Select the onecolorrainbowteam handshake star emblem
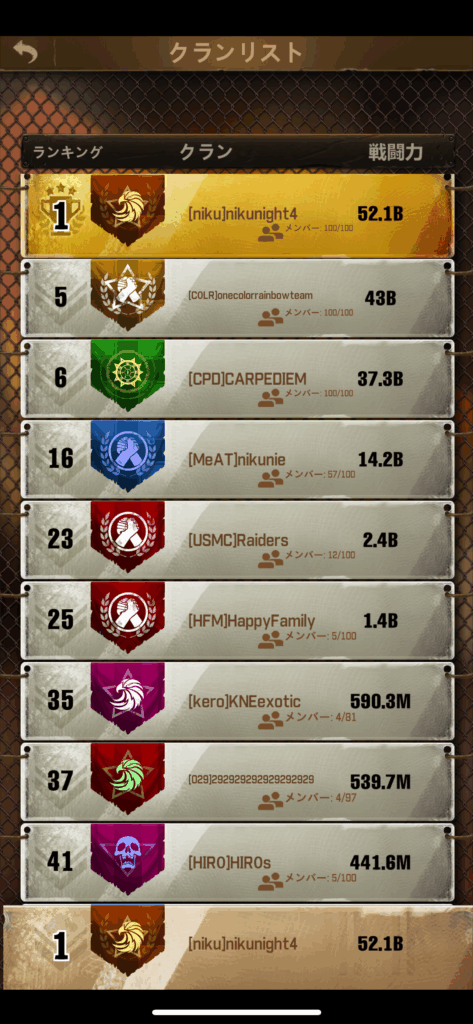 (x=127, y=295)
